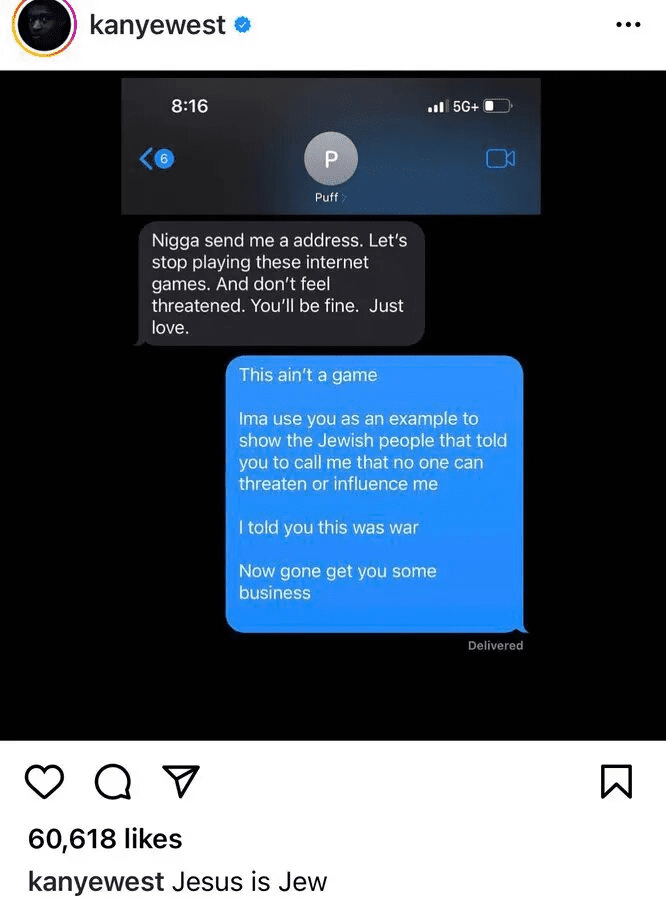Viewport: 666px width, 900px height.
Task: Tap the blue back chevron arrow
Action: click(x=146, y=158)
